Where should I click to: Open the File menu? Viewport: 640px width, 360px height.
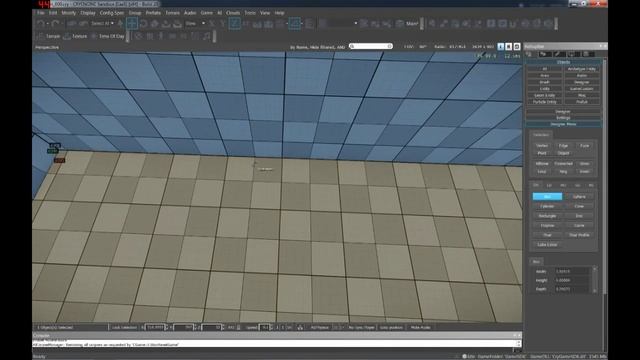(x=41, y=13)
